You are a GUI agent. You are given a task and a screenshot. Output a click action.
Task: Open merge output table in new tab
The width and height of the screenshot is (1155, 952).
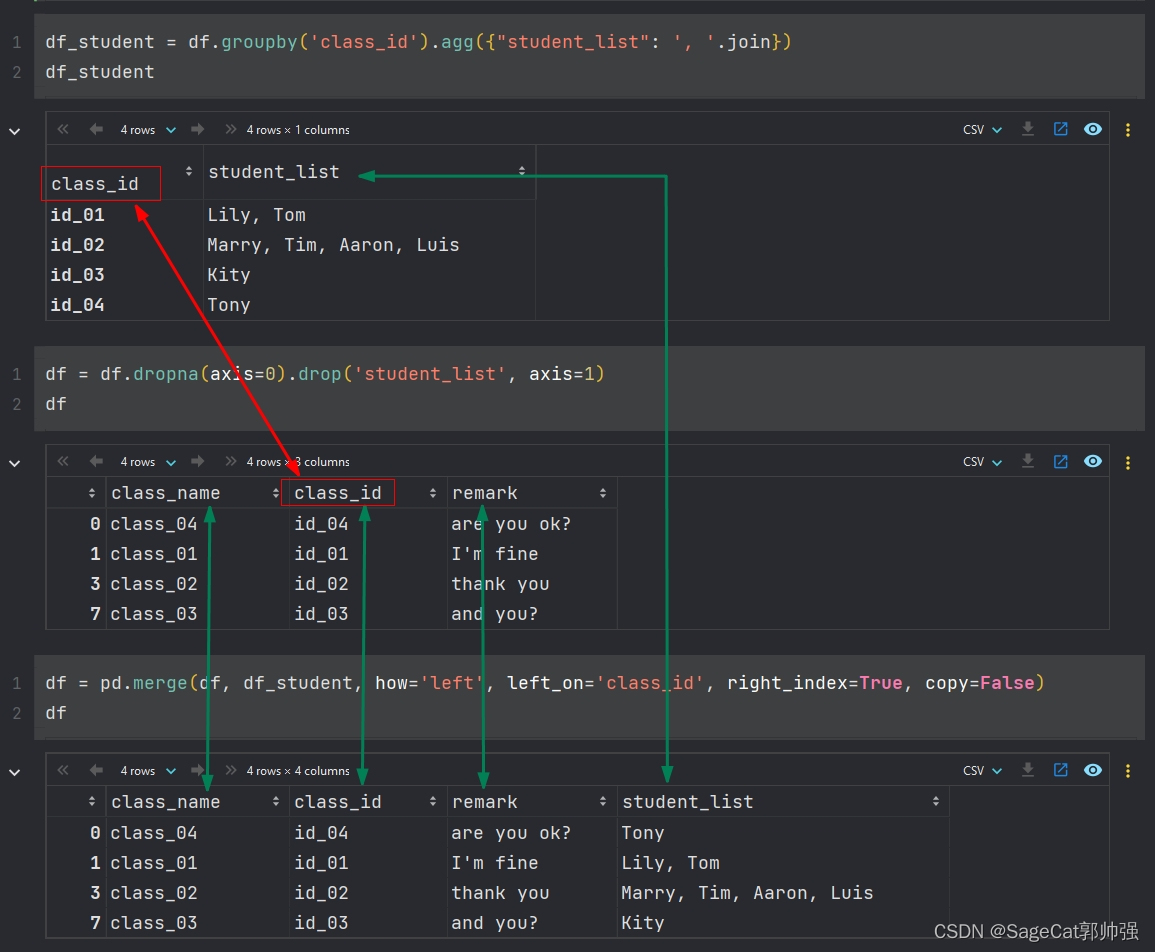pos(1061,770)
